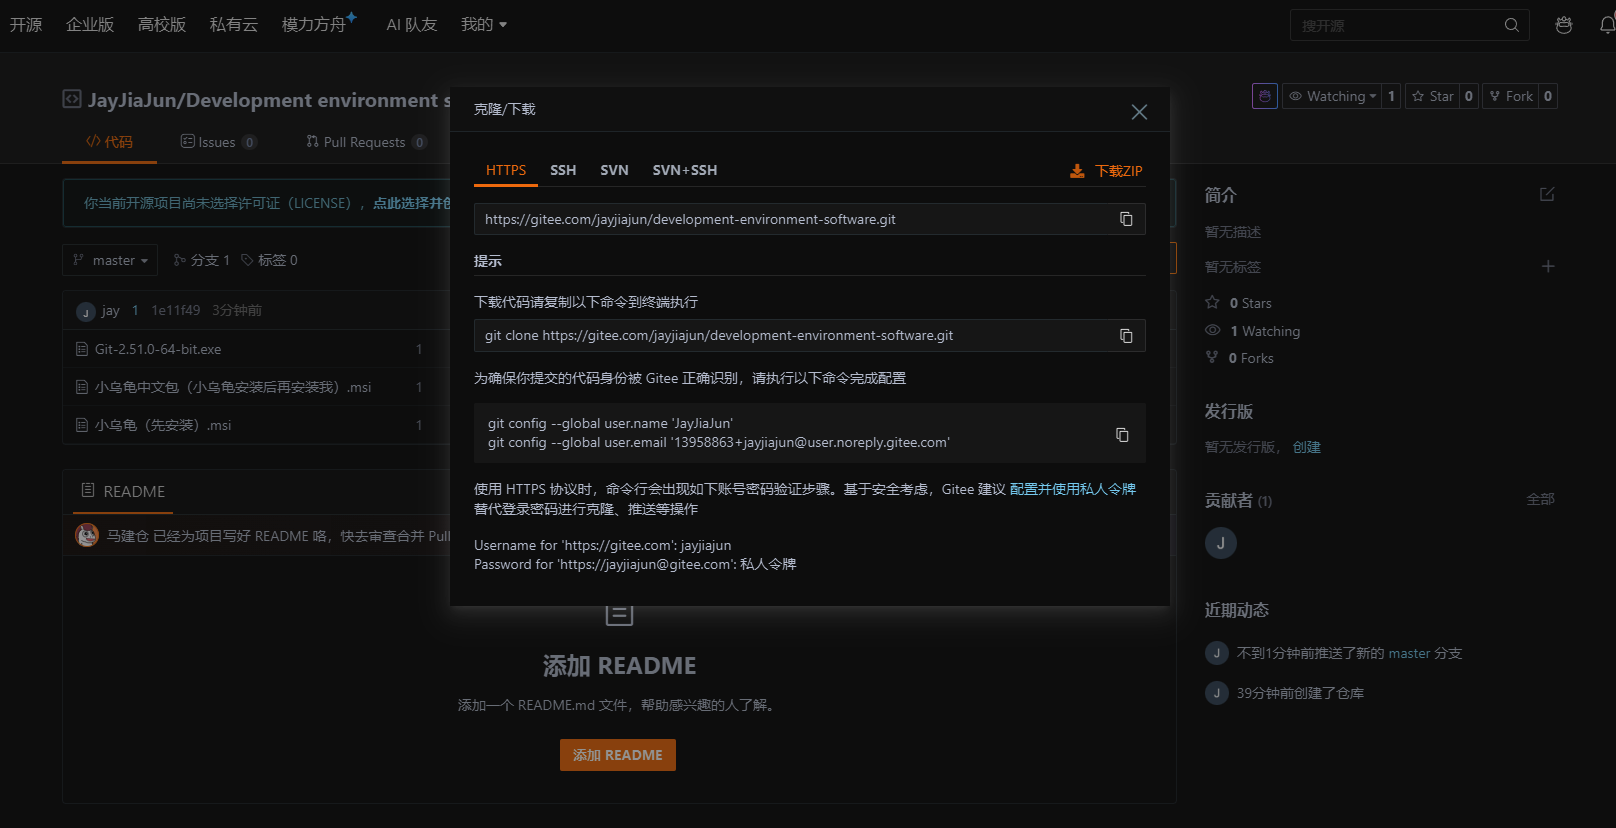Open the master branch dropdown
This screenshot has width=1616, height=828.
click(110, 260)
